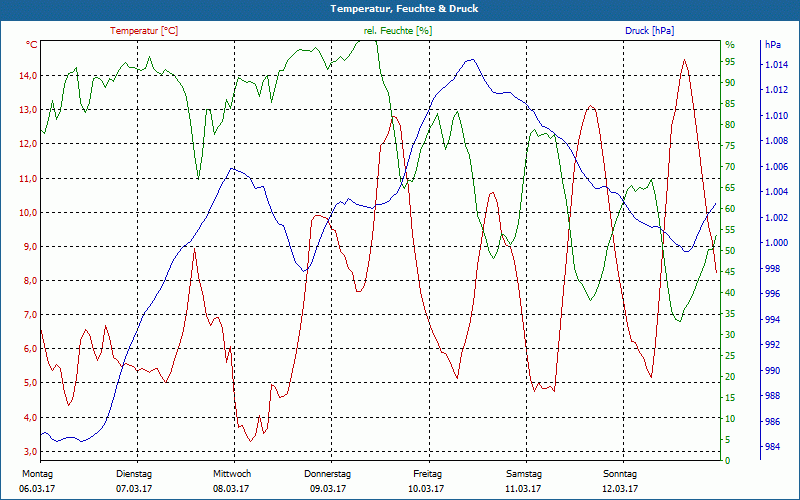Click the chart title 'Temperatur, Feuchte & Druck'
Screen dimensions: 800x500
click(x=404, y=9)
